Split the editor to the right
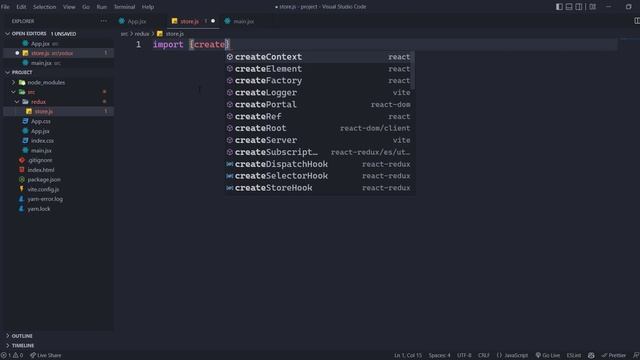 [636, 21]
